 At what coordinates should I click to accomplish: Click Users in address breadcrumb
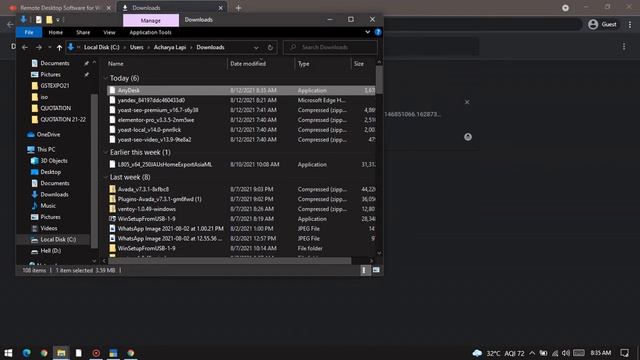pos(137,47)
